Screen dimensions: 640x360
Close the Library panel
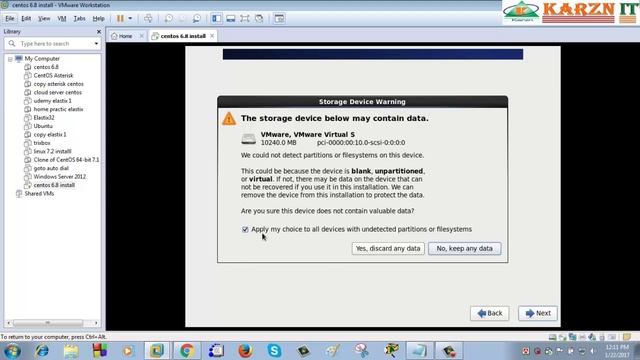[99, 31]
